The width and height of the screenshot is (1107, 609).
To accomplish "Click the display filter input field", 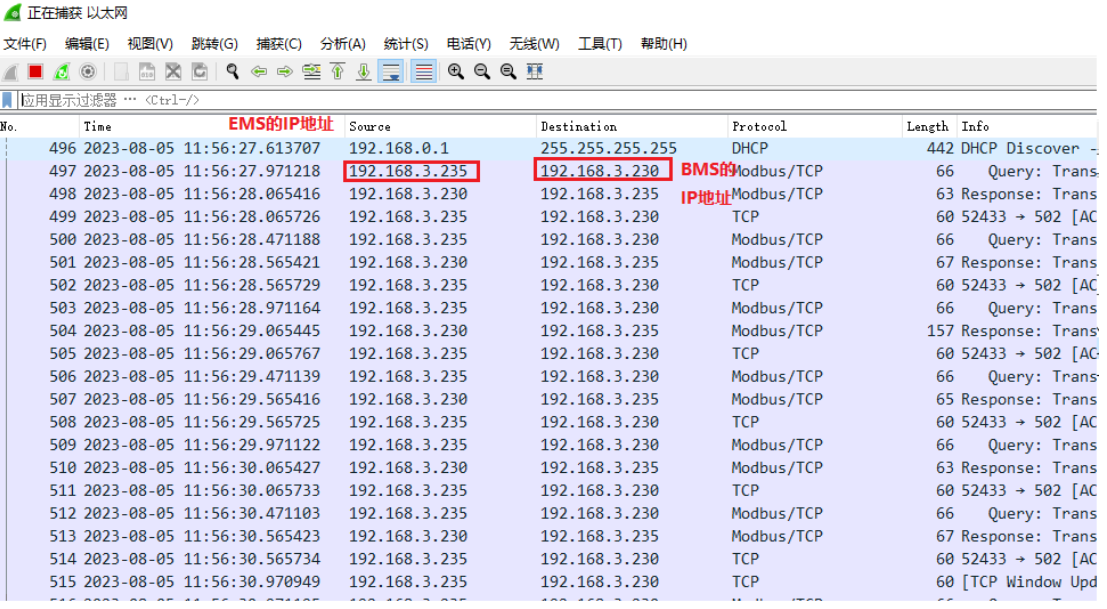I will 558,100.
